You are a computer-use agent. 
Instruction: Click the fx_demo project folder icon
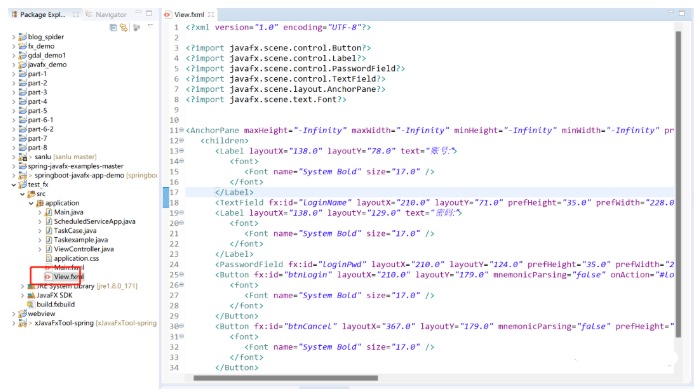(22, 46)
